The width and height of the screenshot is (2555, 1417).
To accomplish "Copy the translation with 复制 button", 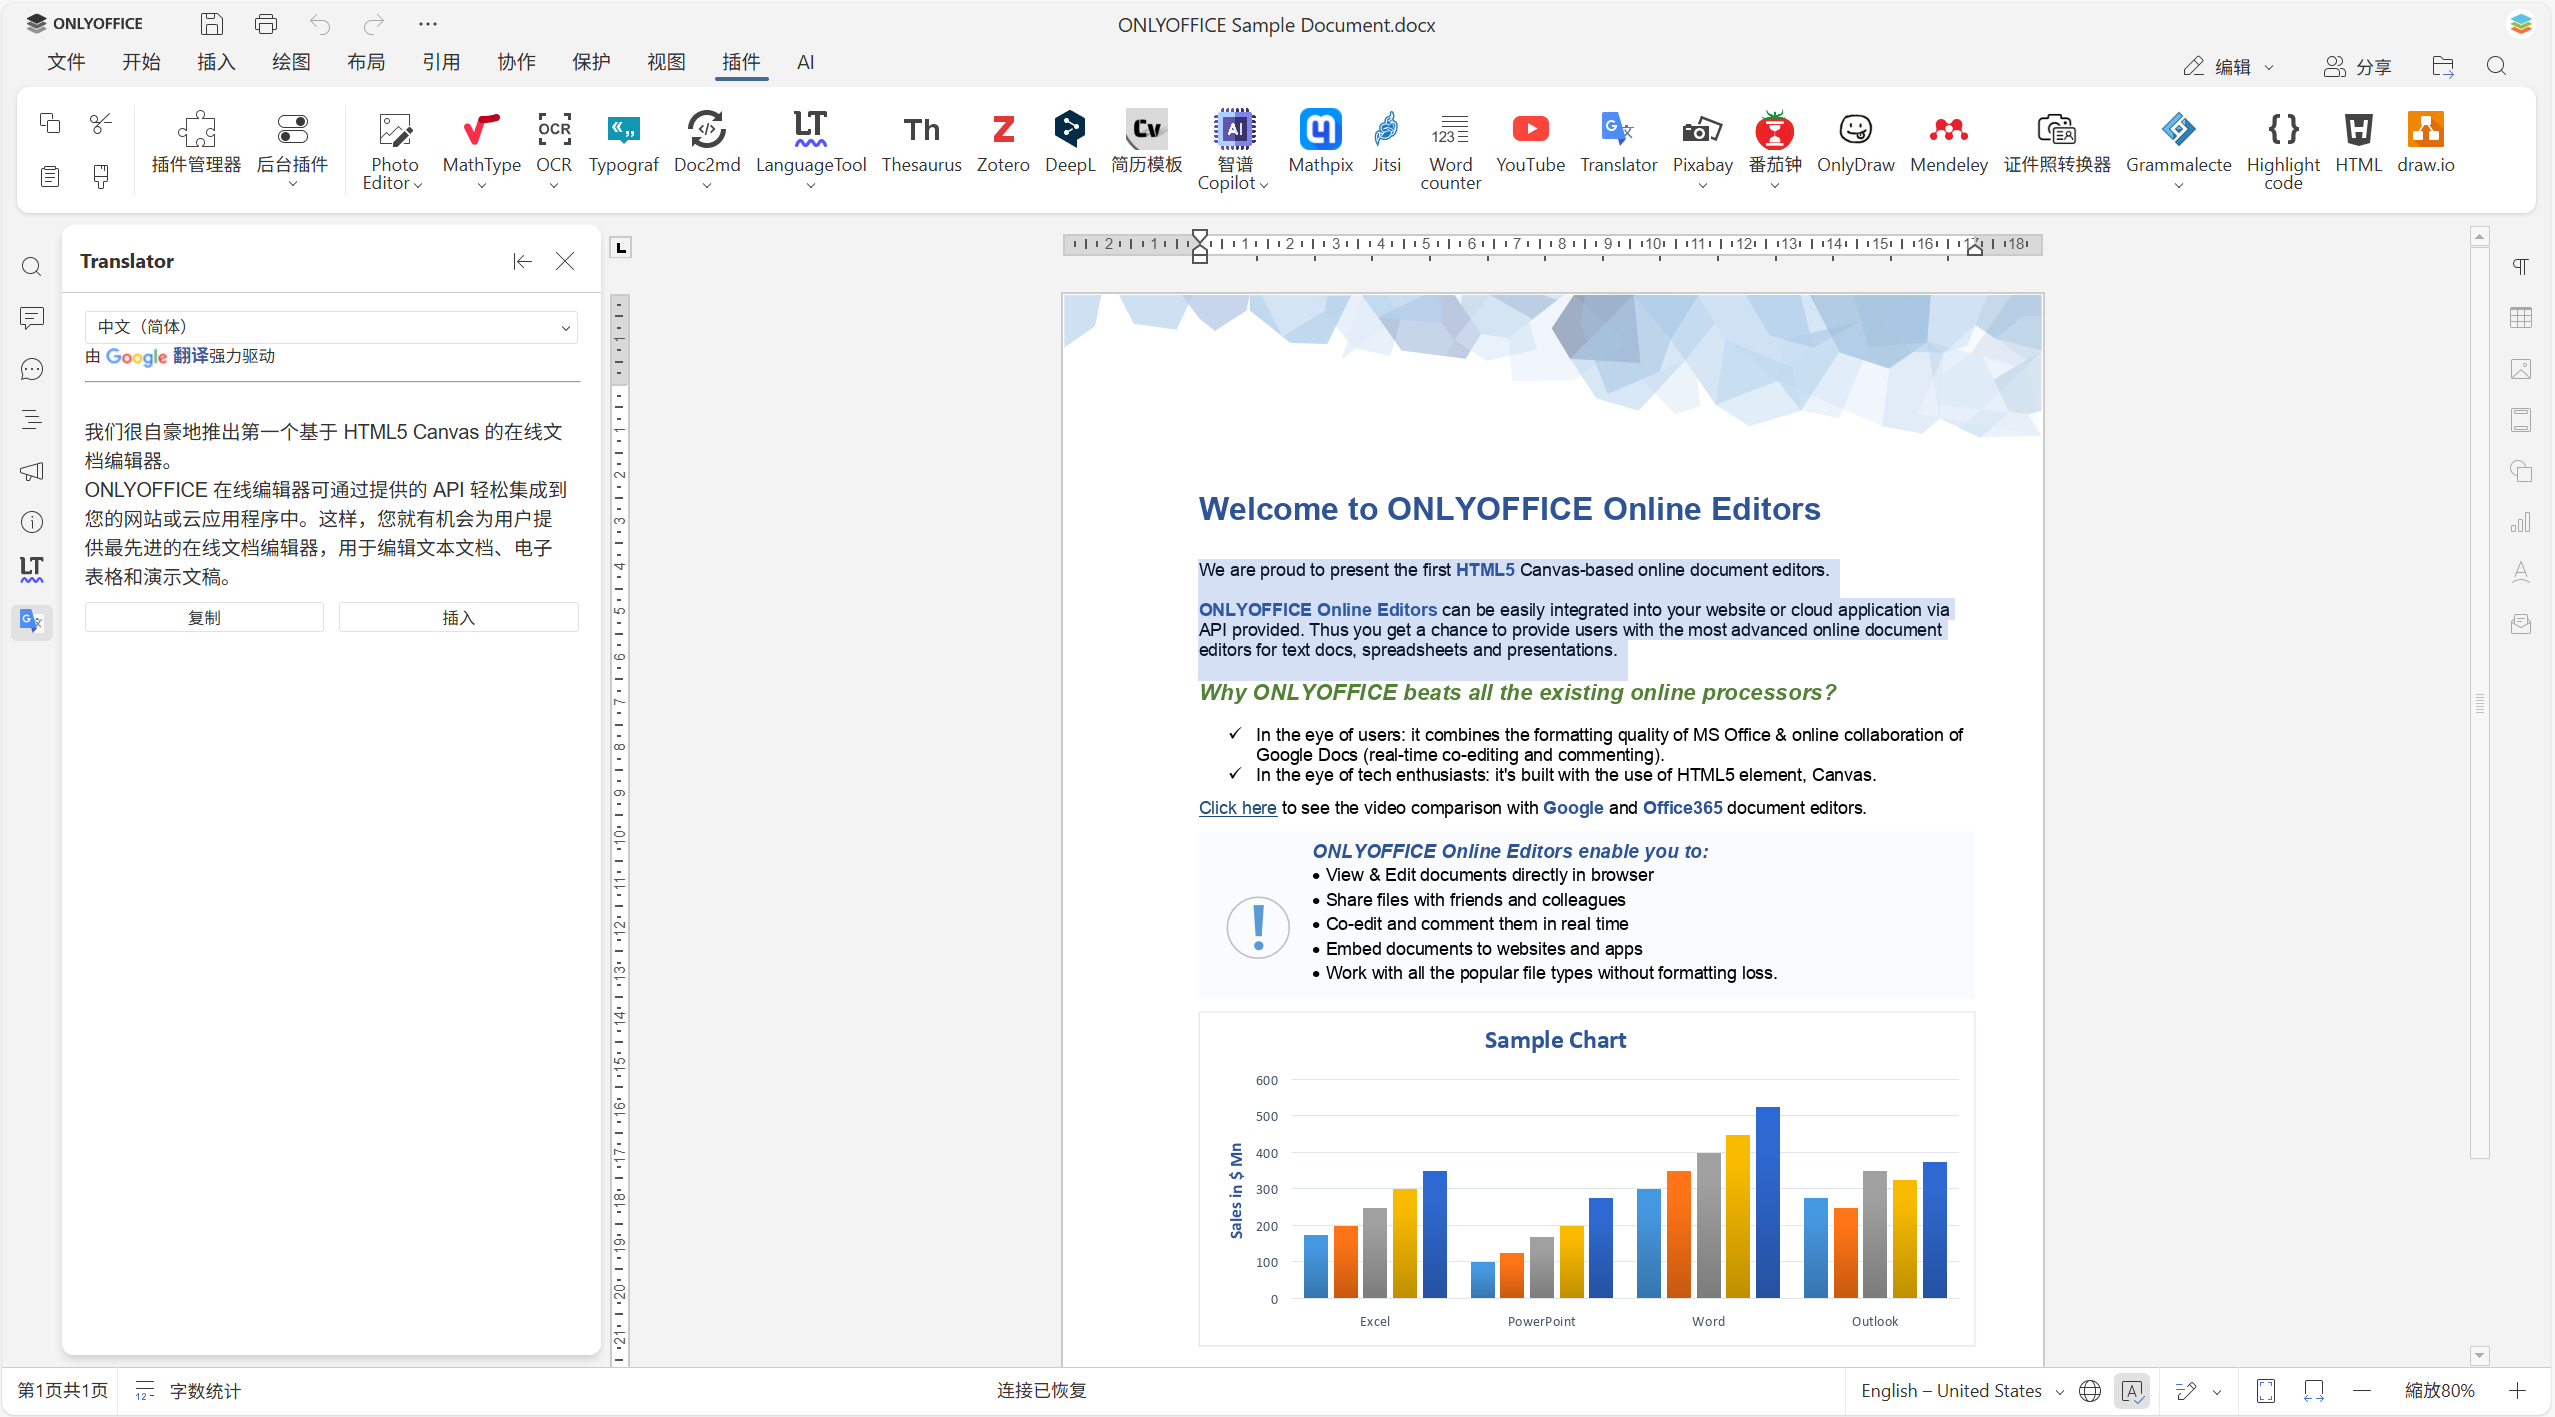I will (204, 618).
